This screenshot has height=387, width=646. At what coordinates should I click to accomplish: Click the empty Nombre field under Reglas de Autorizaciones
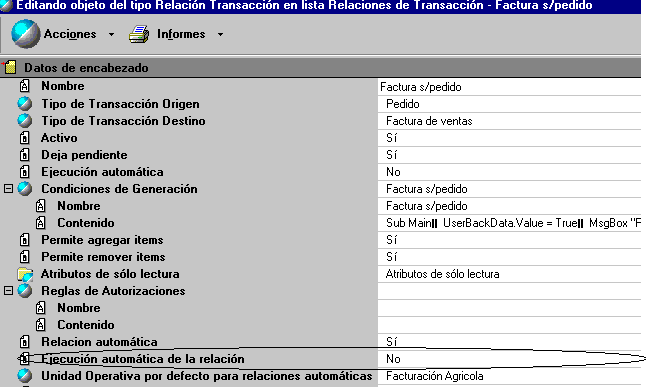[x=509, y=308]
